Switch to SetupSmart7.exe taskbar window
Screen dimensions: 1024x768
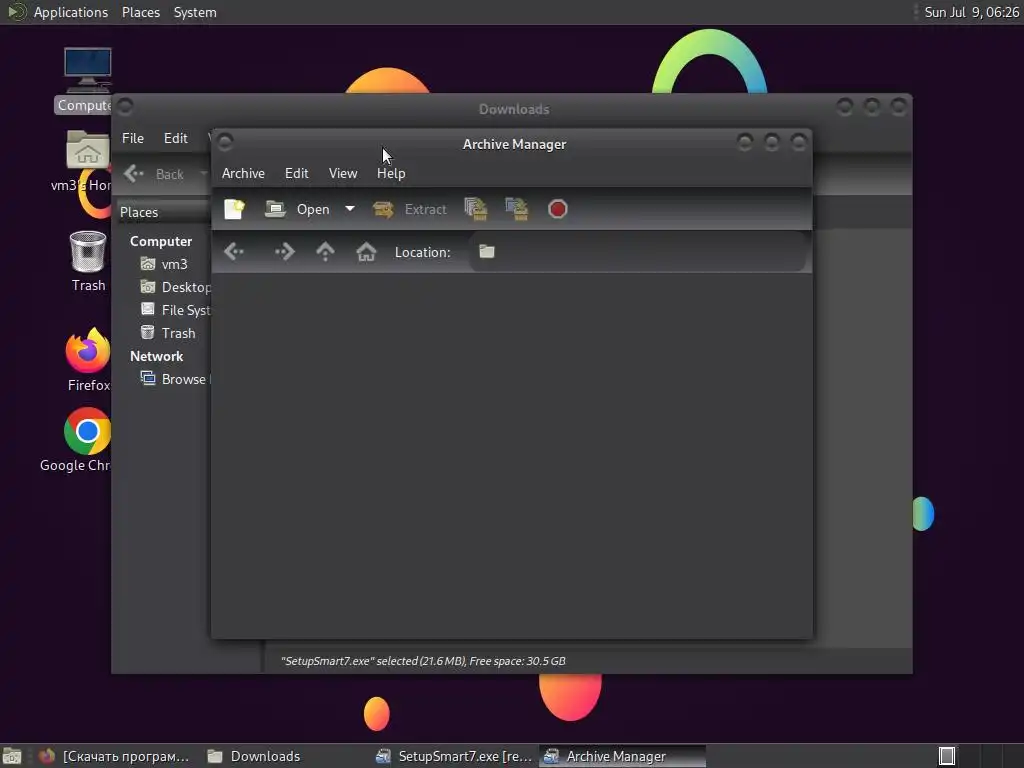coord(455,756)
